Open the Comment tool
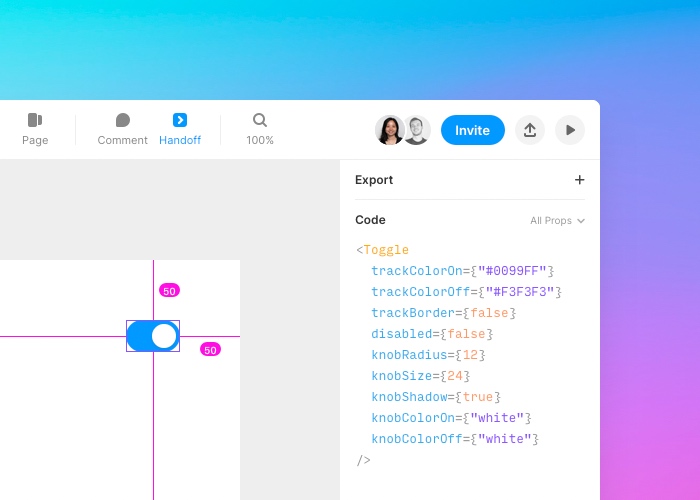 click(x=122, y=129)
